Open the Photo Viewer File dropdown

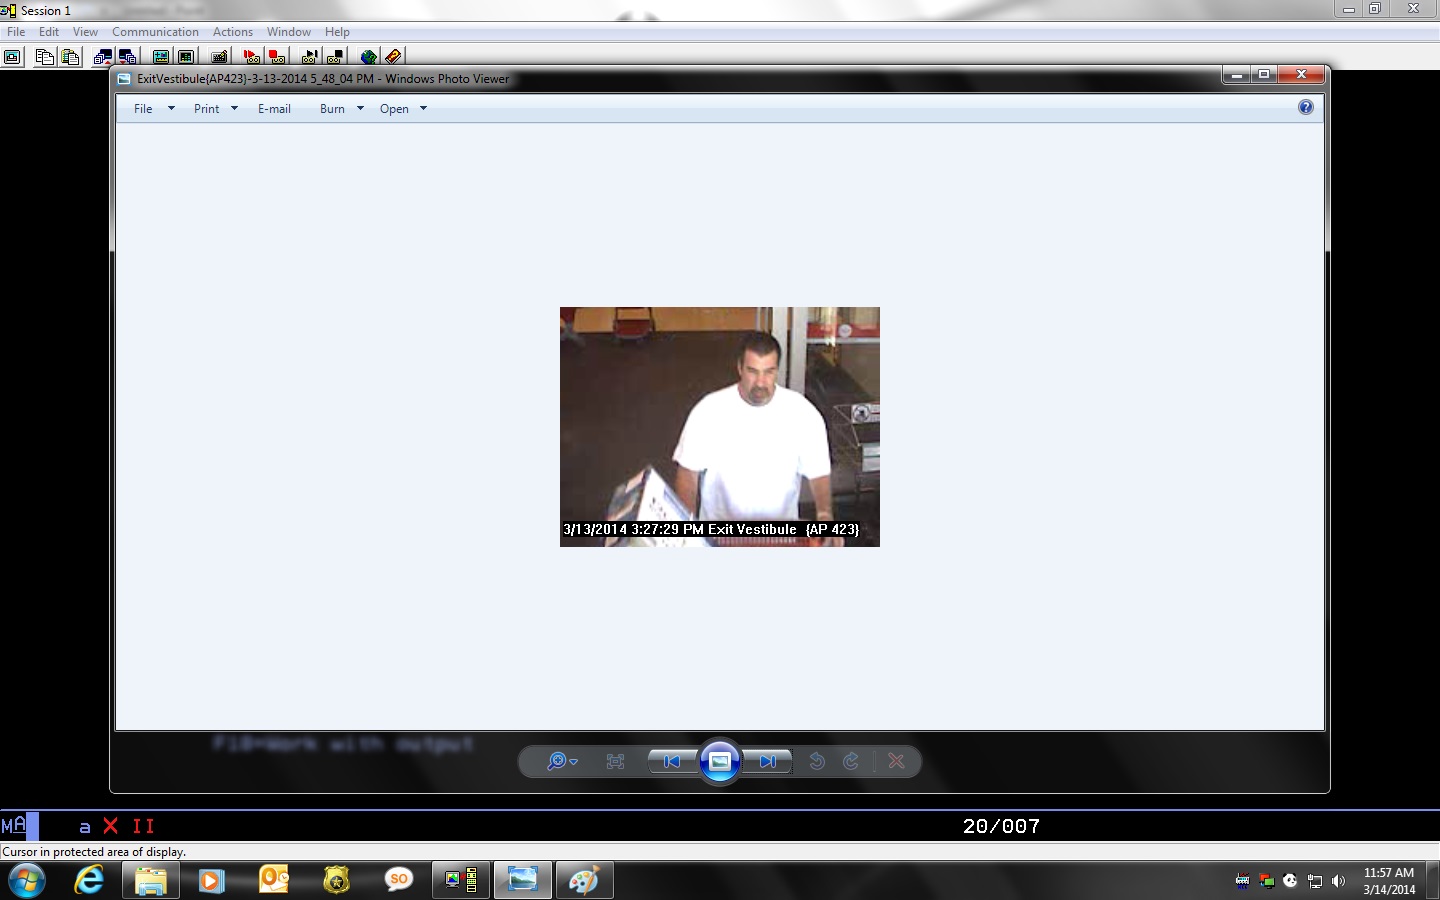[x=154, y=108]
